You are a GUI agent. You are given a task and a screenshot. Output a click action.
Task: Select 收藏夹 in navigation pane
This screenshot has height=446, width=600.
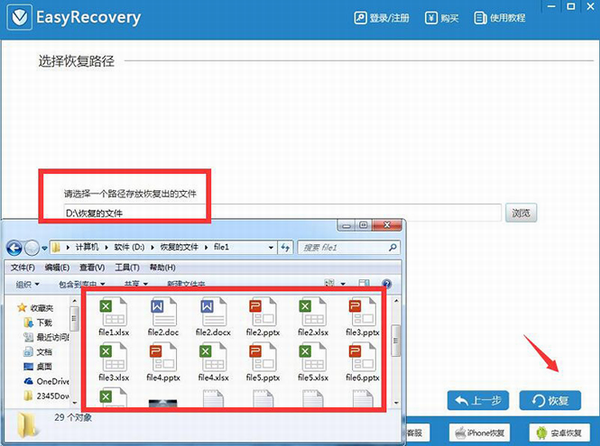[35, 308]
